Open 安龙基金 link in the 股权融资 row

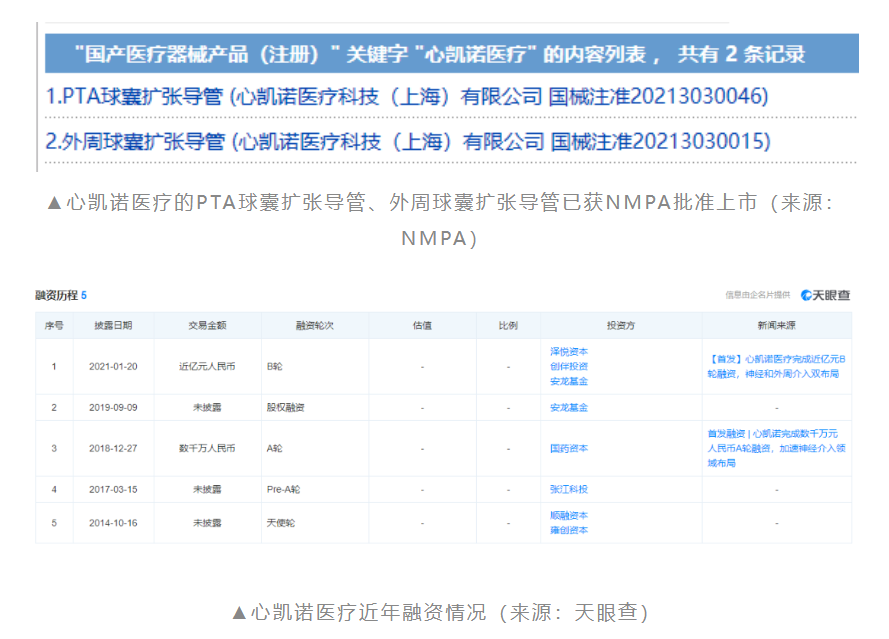(569, 407)
